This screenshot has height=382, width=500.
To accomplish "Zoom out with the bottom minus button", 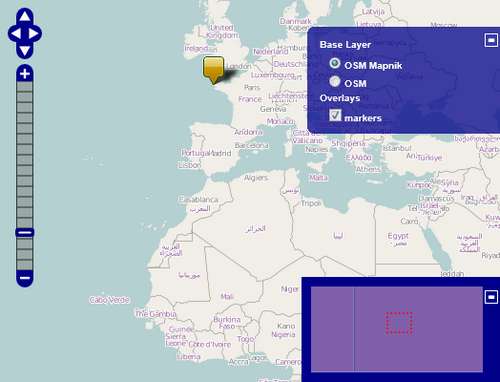I will click(x=25, y=278).
